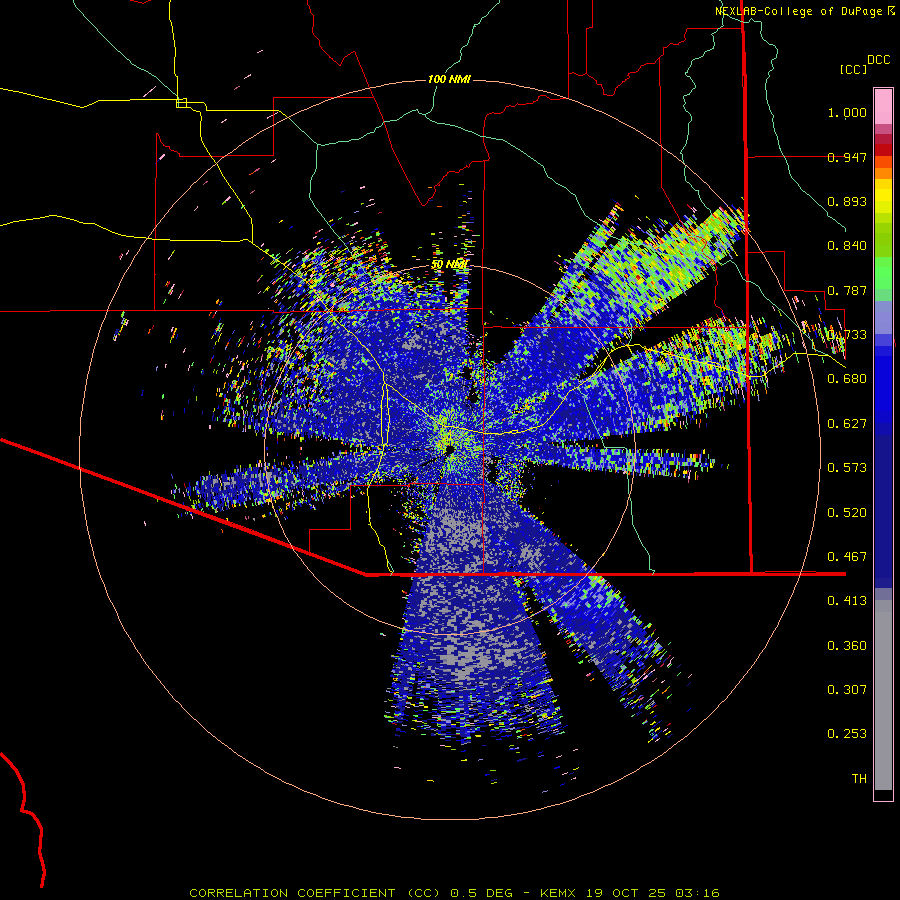Image resolution: width=900 pixels, height=900 pixels.
Task: Click the 0.627 scale value
Action: pyautogui.click(x=847, y=424)
